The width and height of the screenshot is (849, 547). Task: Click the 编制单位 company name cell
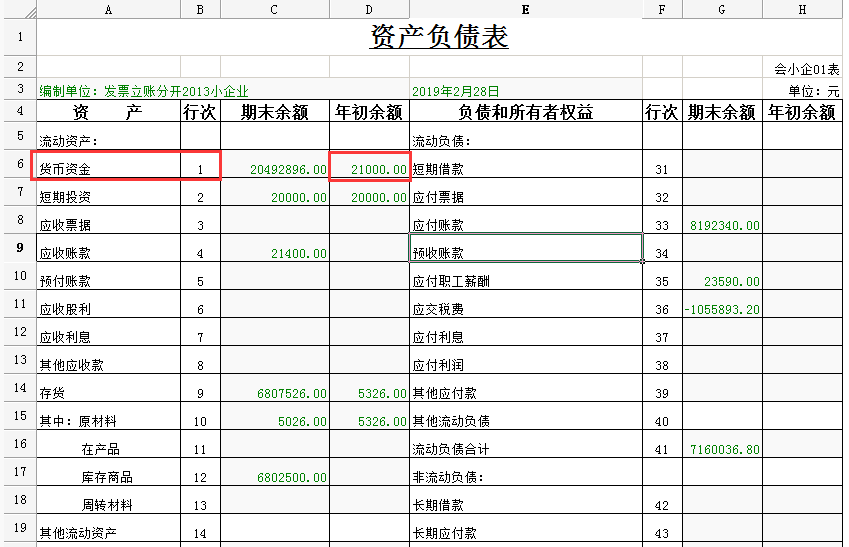coord(143,91)
